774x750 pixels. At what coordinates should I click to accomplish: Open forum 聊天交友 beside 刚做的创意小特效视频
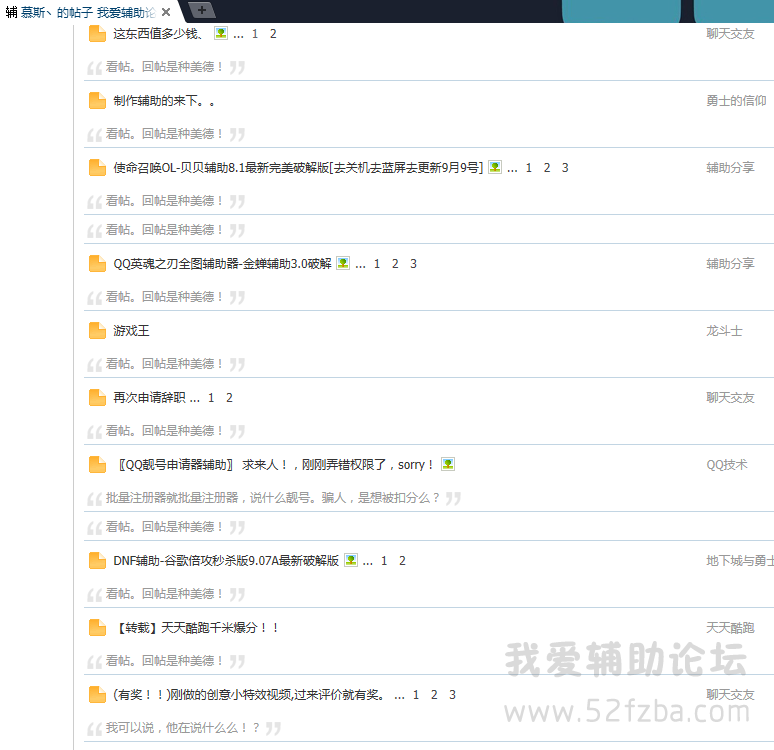pos(730,695)
